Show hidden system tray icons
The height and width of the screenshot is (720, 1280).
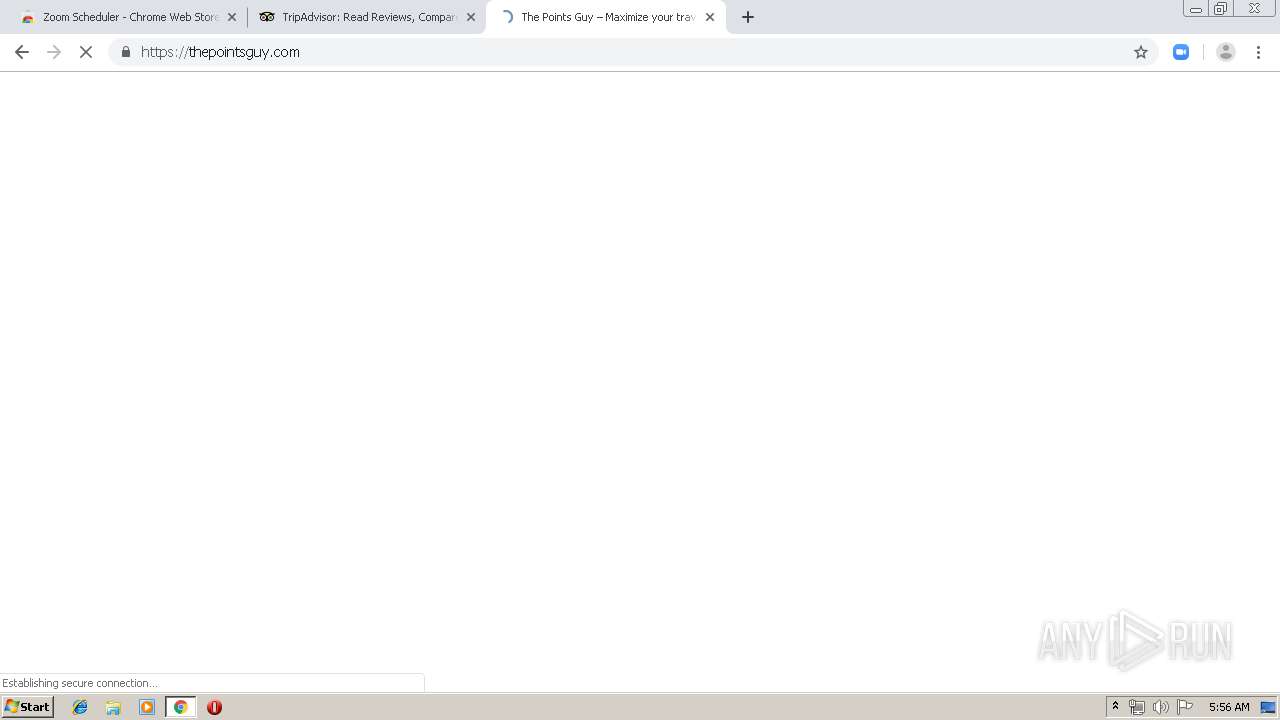pyautogui.click(x=1116, y=707)
